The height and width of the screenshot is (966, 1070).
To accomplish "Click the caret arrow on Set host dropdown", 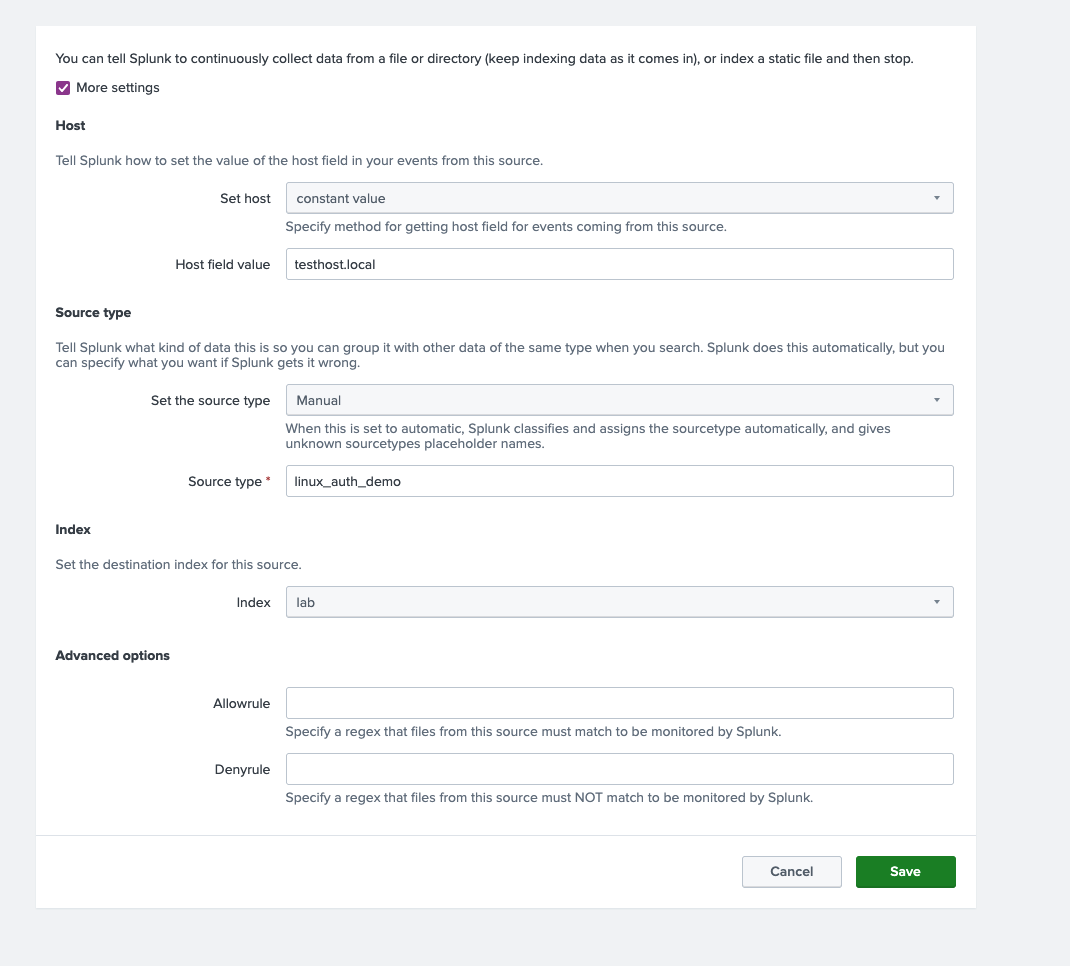I will (x=937, y=198).
